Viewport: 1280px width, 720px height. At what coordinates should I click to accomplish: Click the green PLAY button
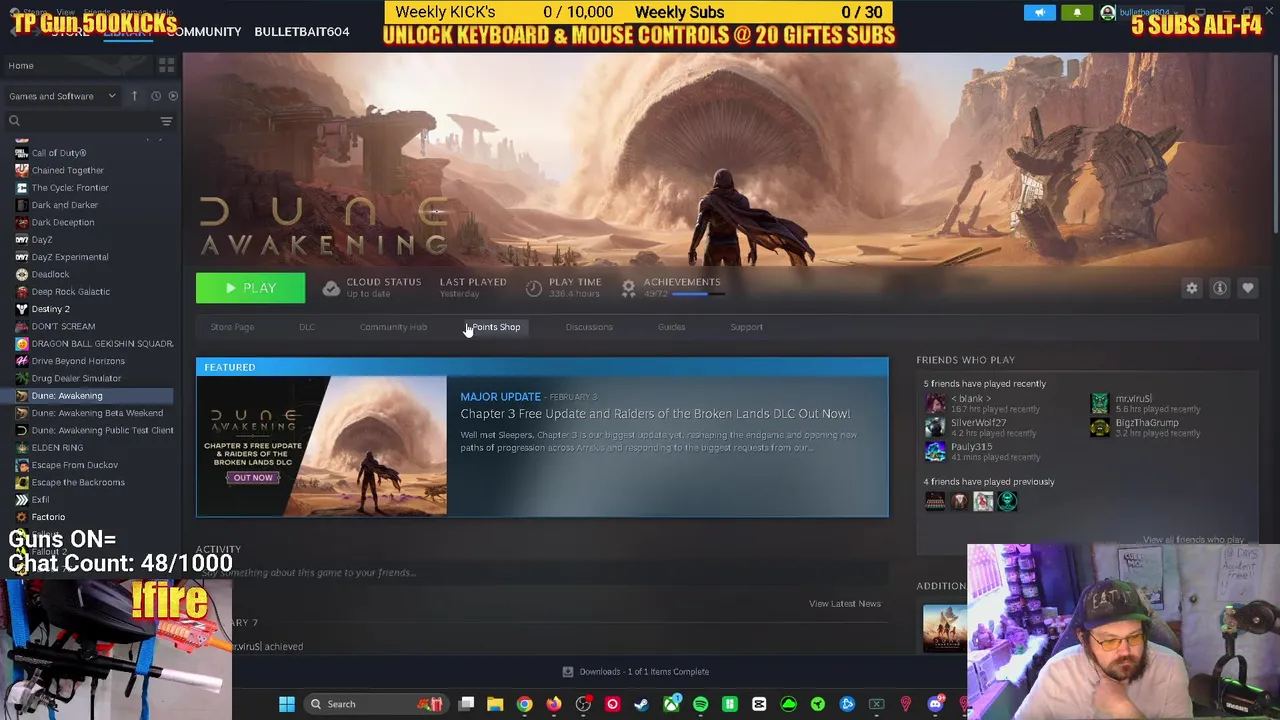tap(250, 288)
